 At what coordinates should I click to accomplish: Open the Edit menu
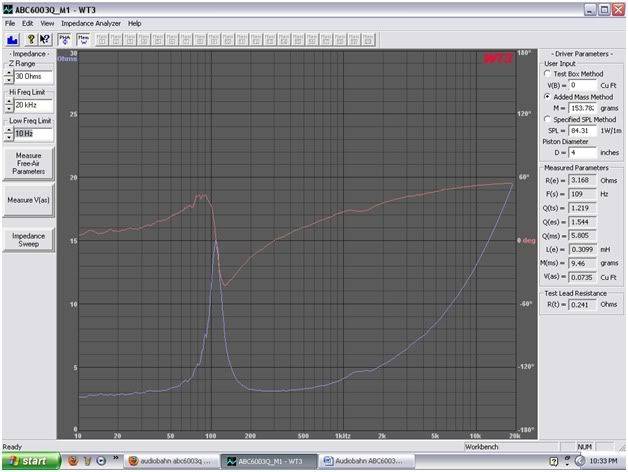(28, 24)
